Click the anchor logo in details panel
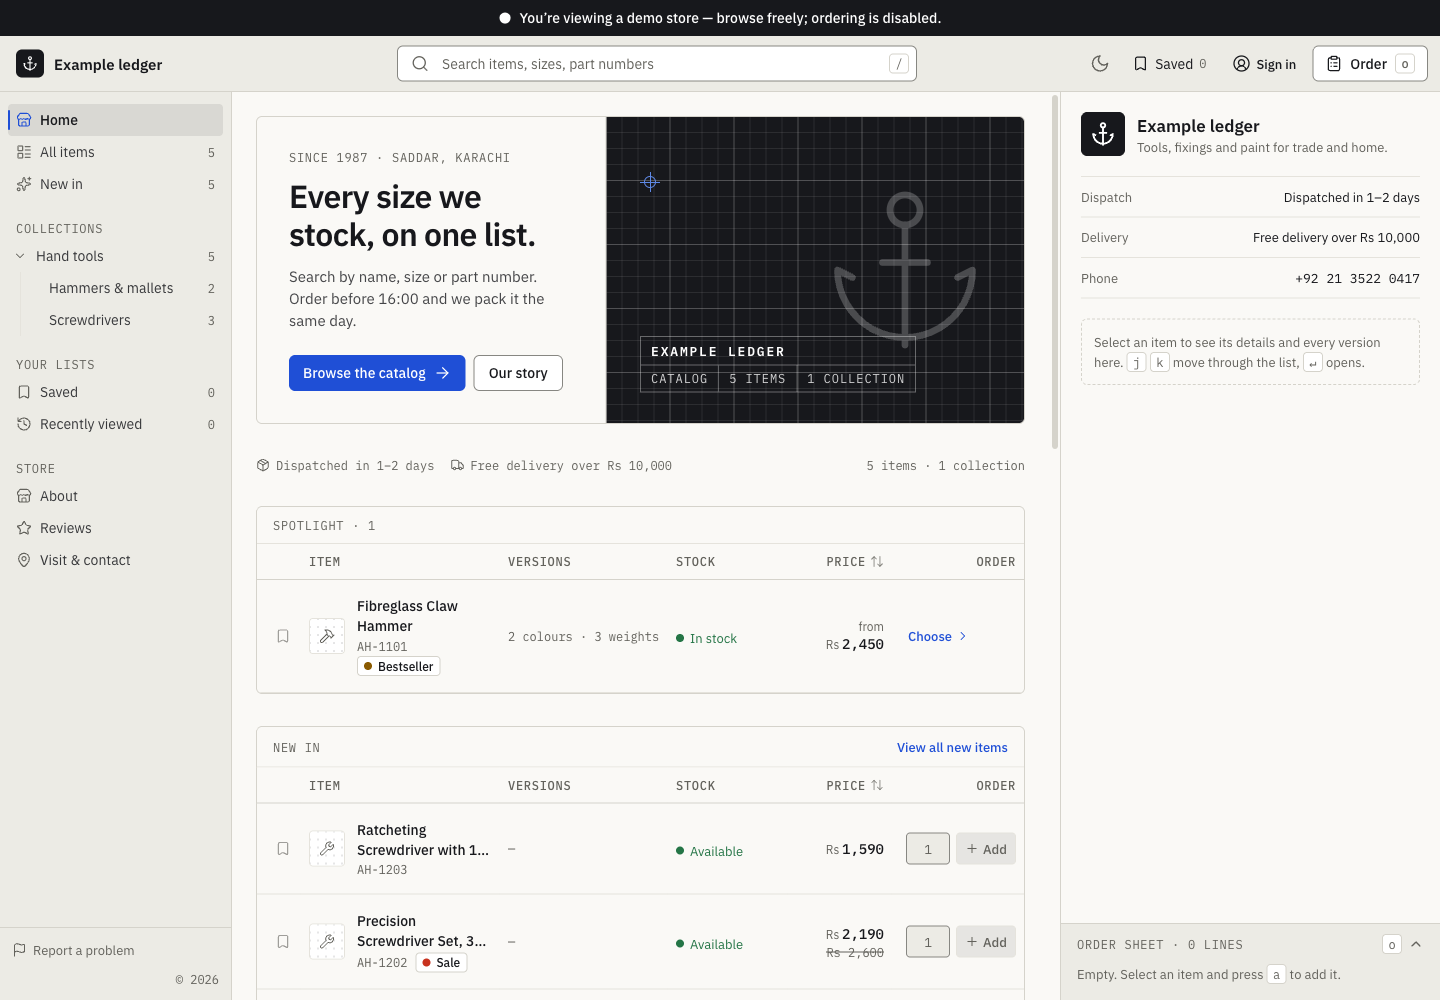Viewport: 1440px width, 1000px height. point(1103,134)
